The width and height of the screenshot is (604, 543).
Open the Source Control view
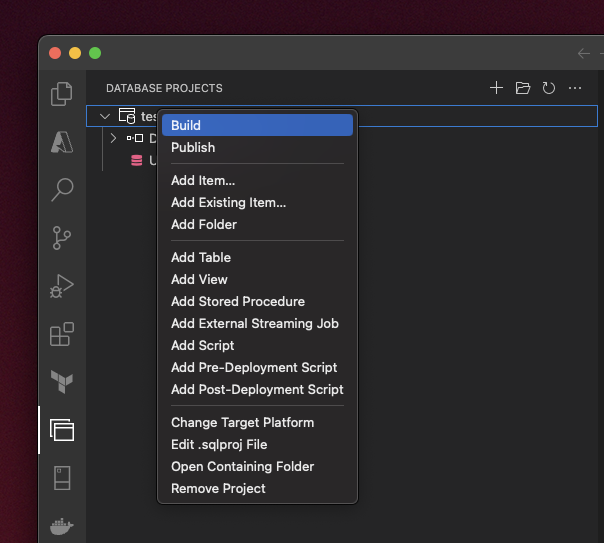62,237
